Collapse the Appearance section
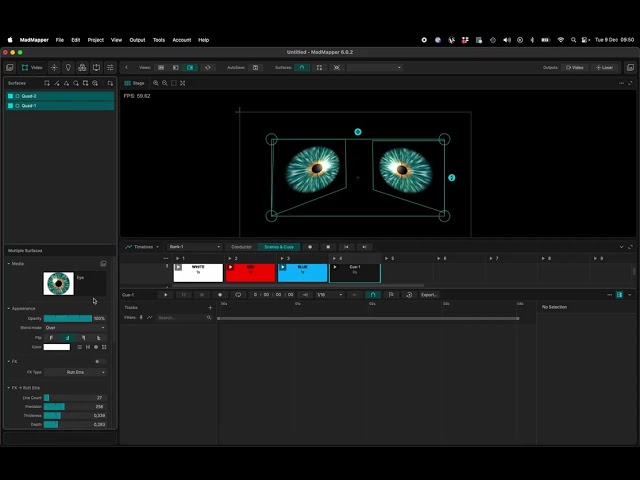This screenshot has height=480, width=640. pos(9,309)
